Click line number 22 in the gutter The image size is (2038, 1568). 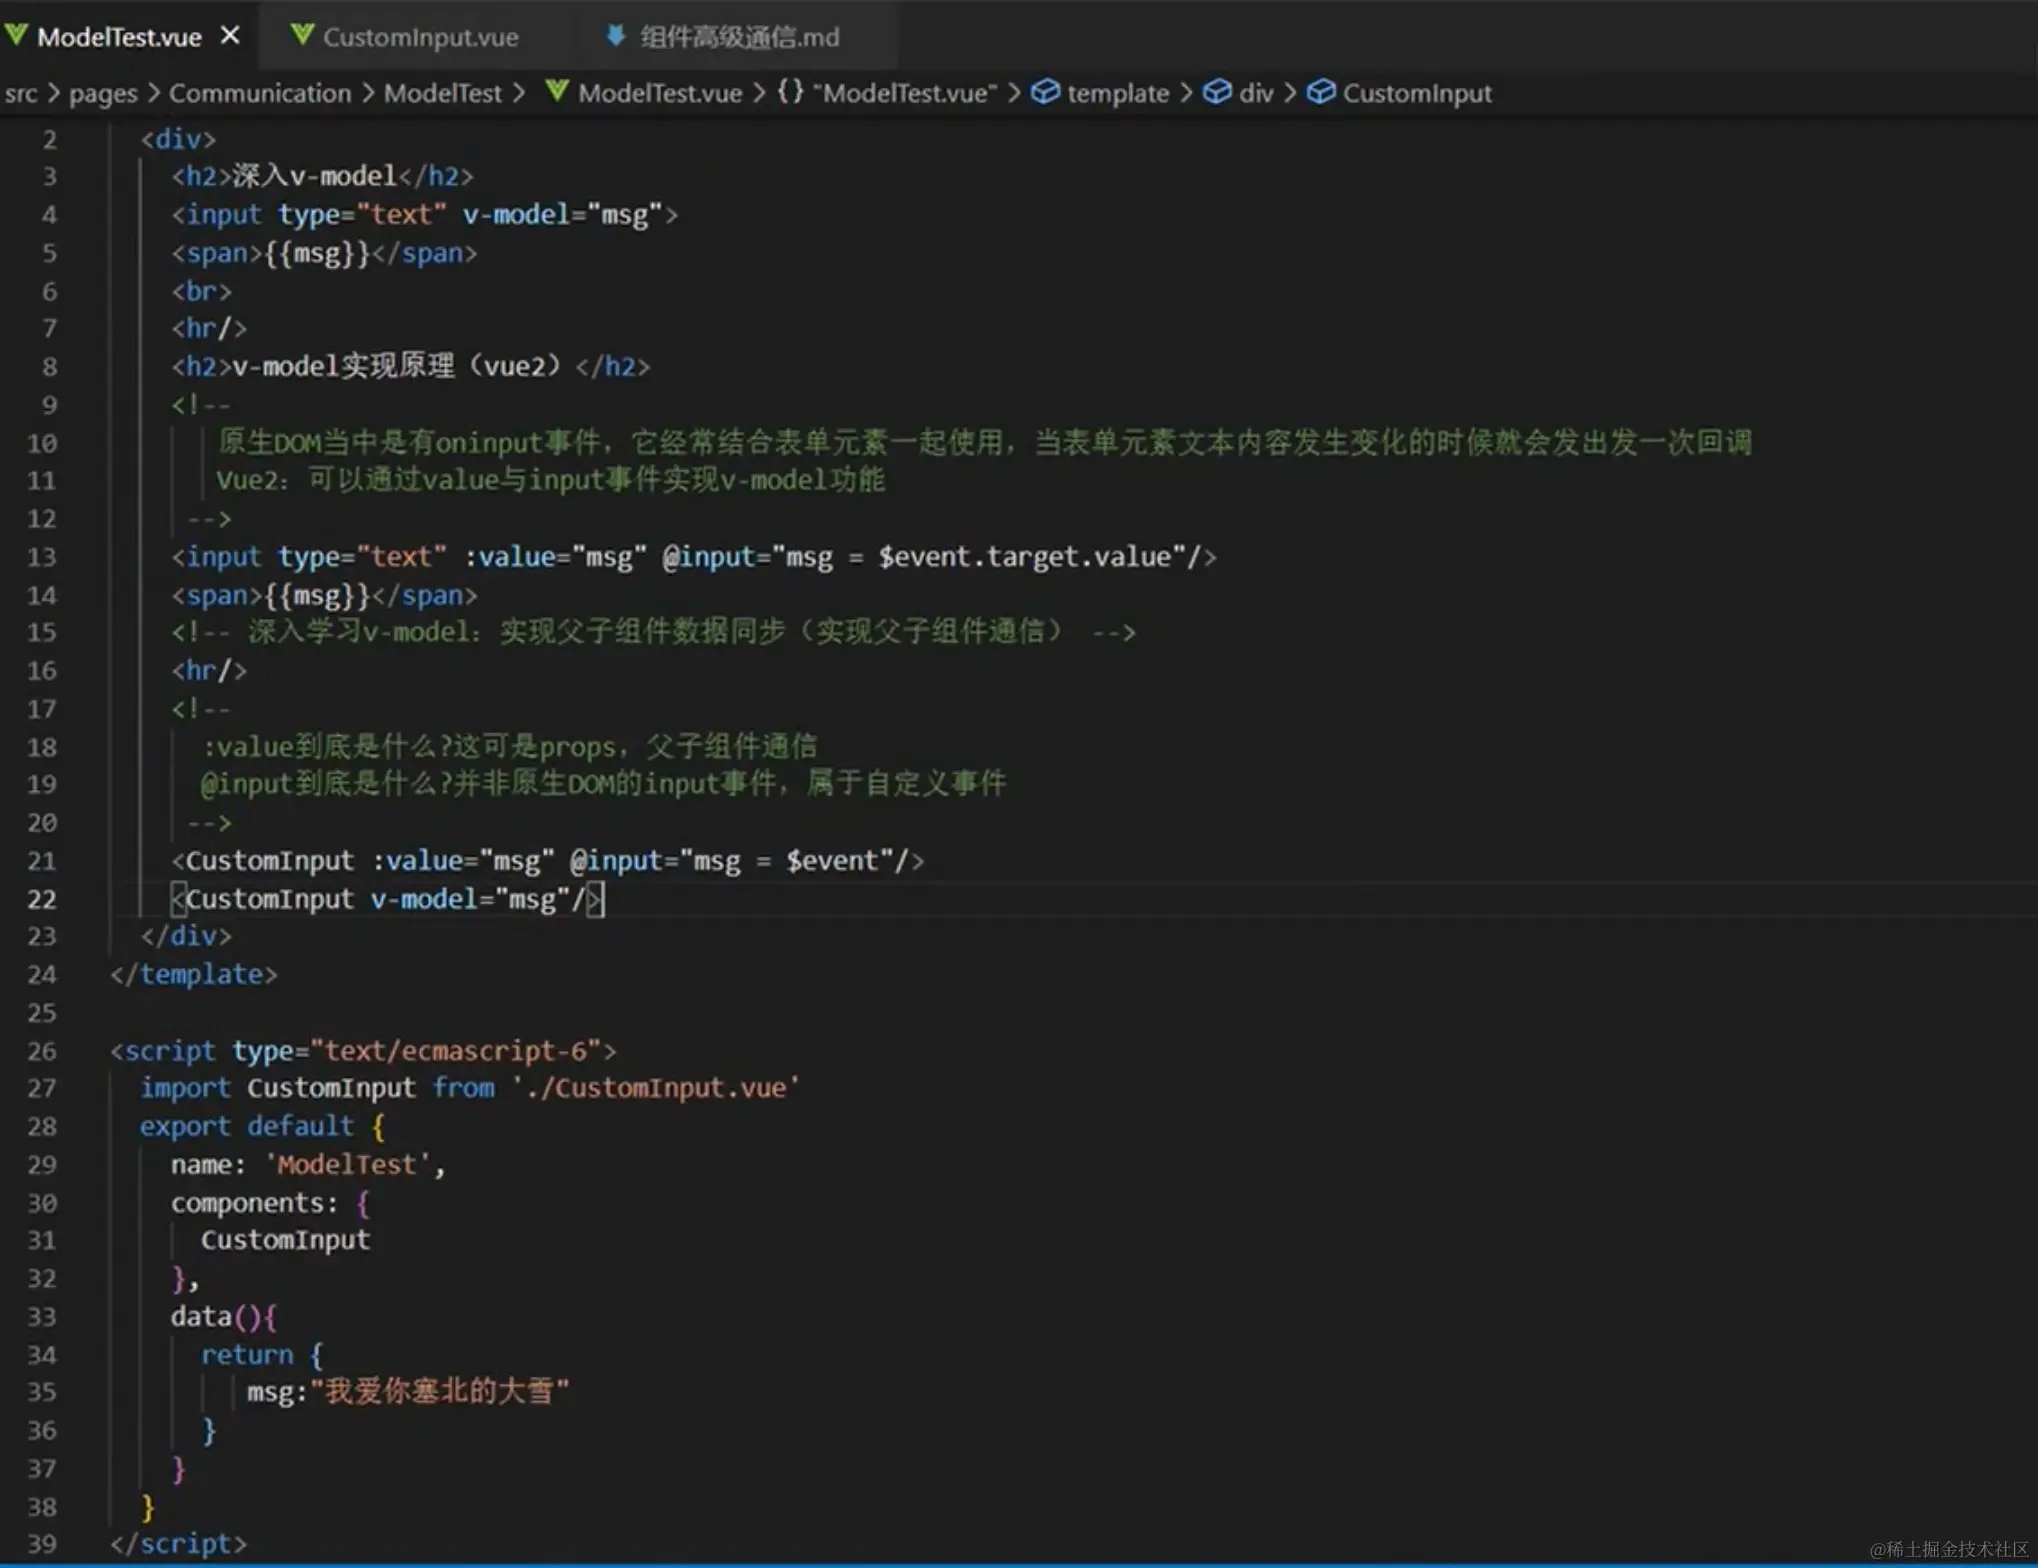[x=41, y=899]
